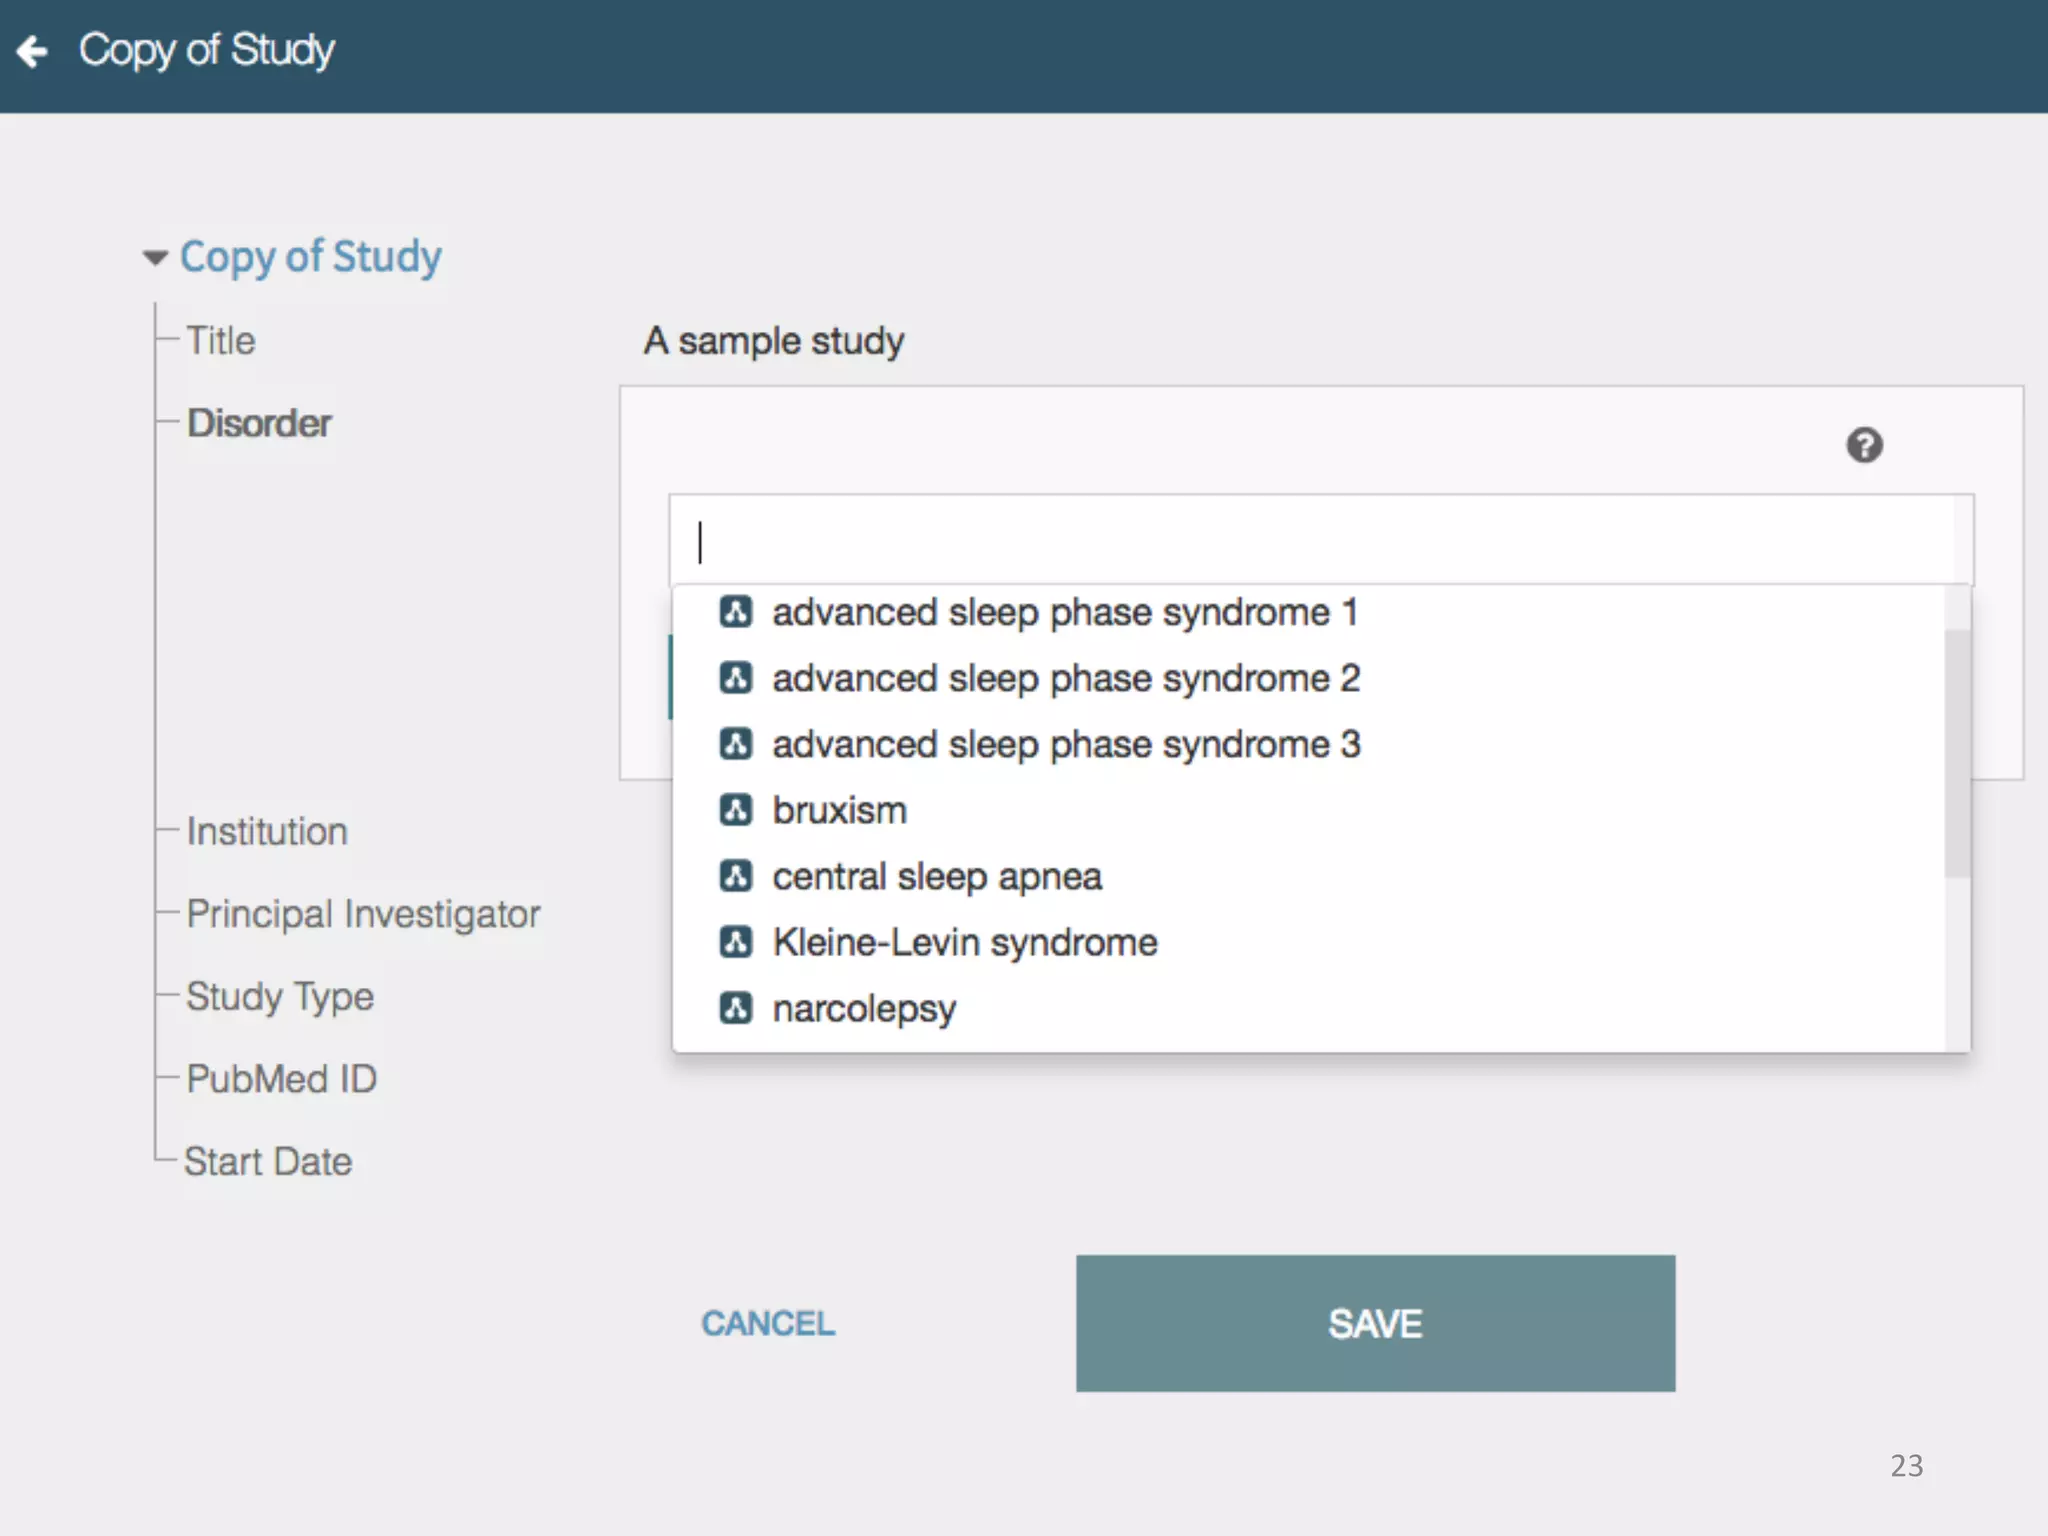Click icon beside advanced sleep phase syndrome 1
Viewport: 2048px width, 1536px height.
(736, 612)
